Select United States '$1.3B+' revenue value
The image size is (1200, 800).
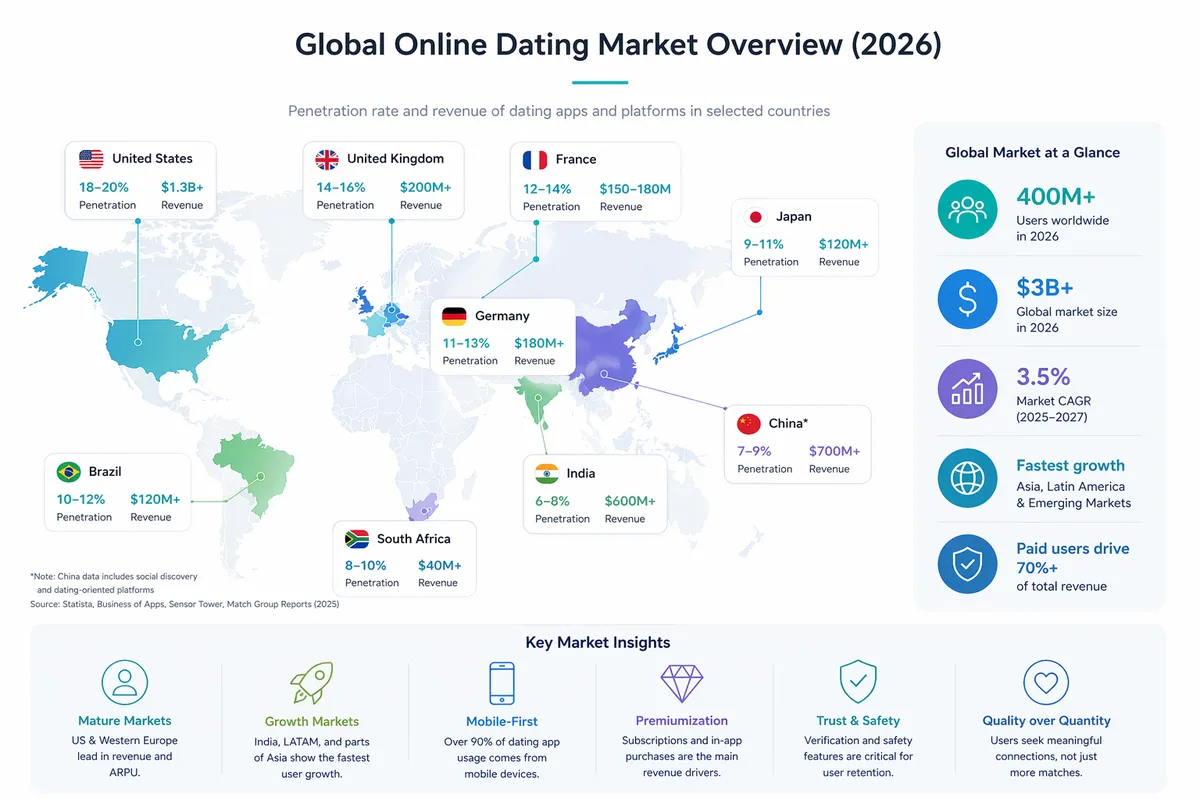pyautogui.click(x=182, y=187)
